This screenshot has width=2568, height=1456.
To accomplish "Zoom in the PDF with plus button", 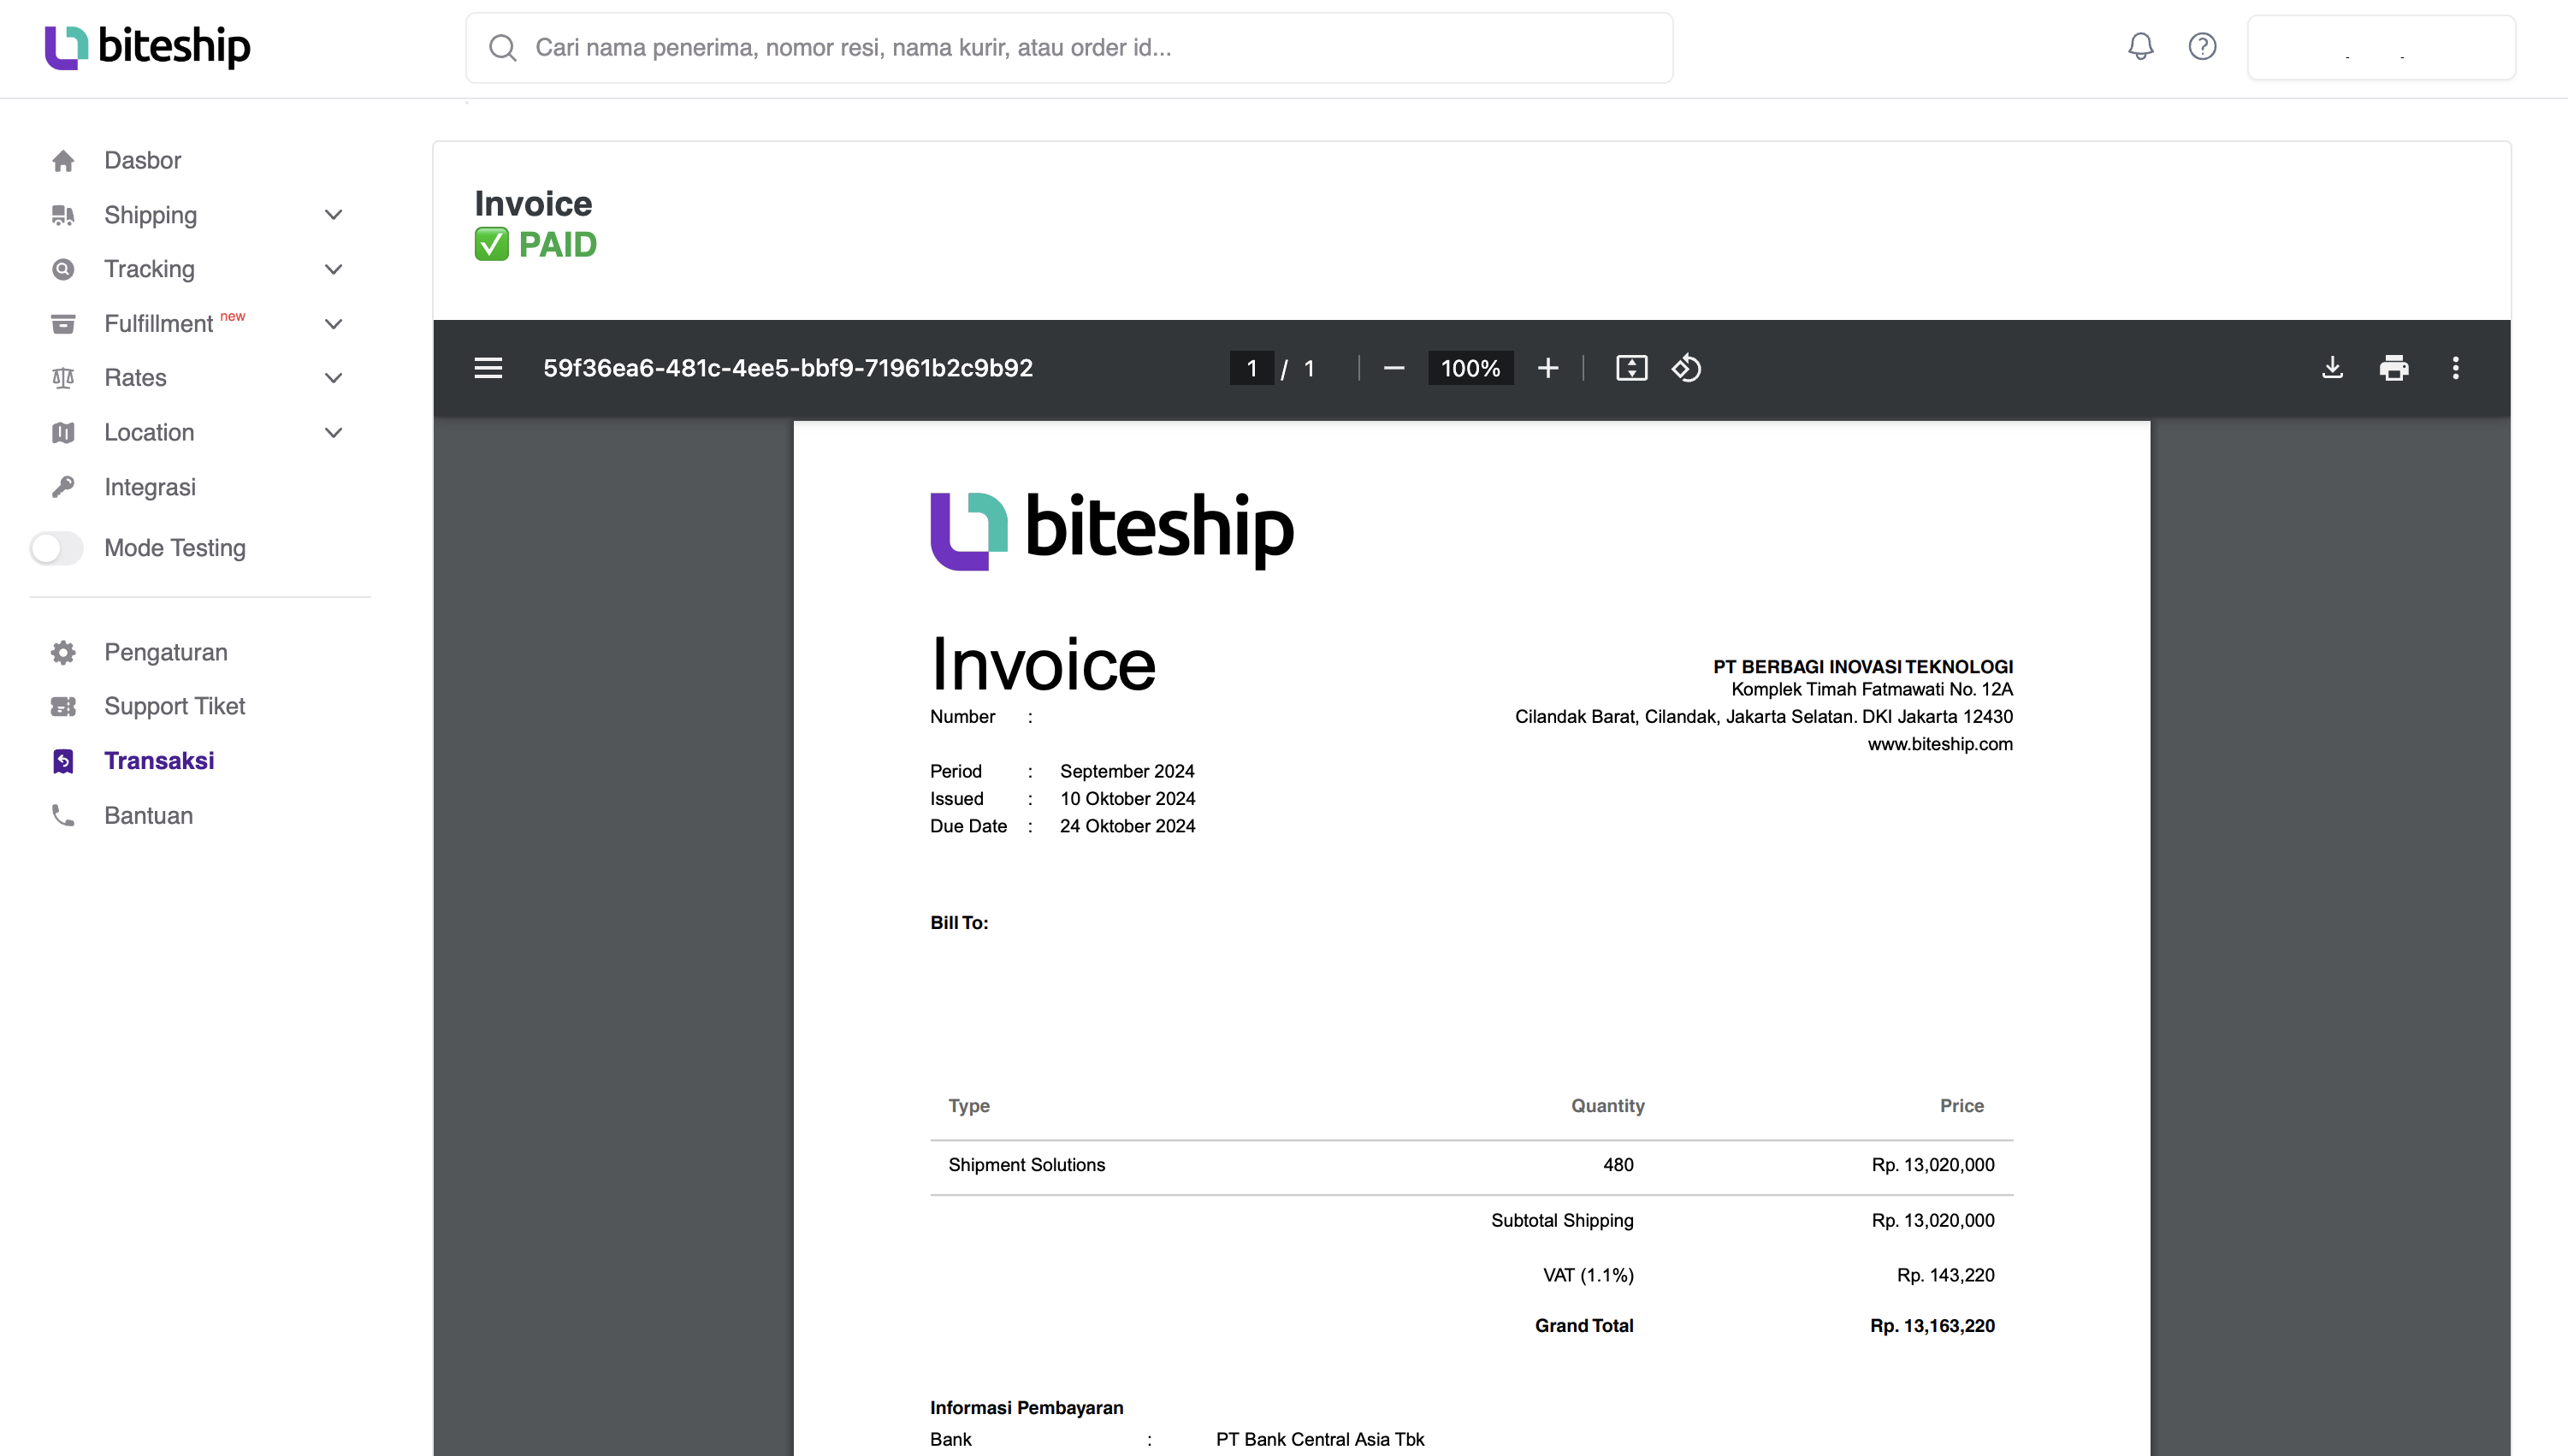I will pos(1548,368).
